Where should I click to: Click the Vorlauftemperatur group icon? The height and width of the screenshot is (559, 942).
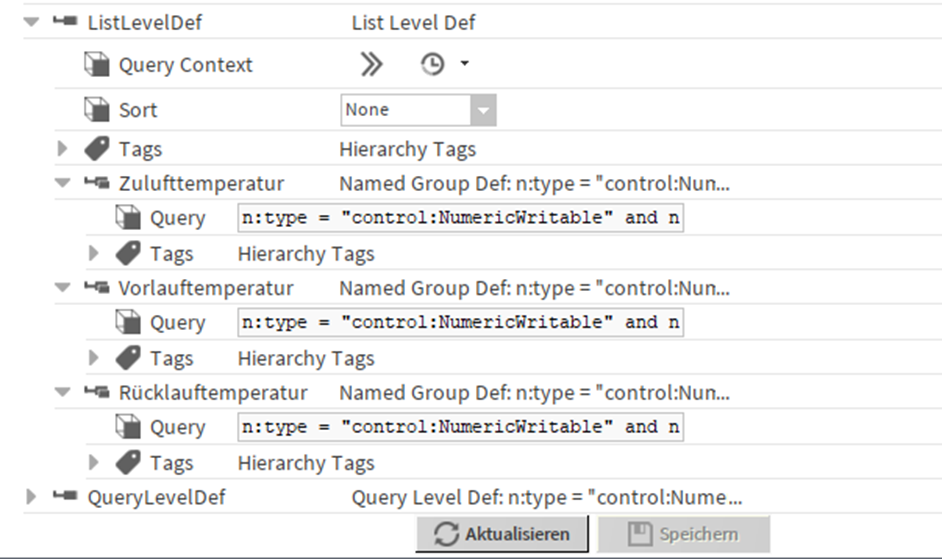97,288
